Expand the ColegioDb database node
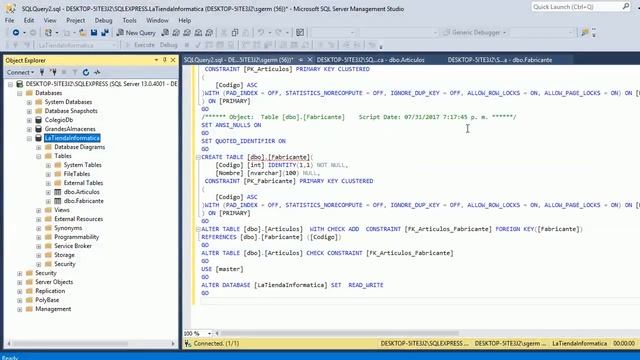Screen dimensions: 640x360 coord(29,120)
